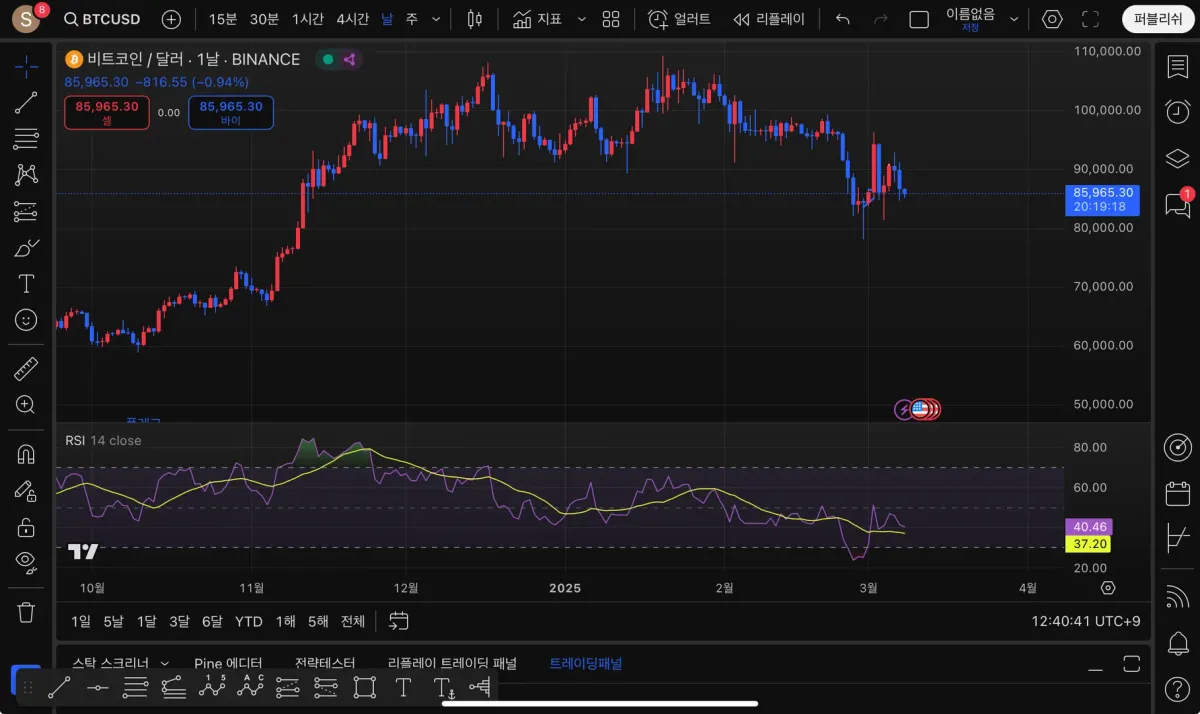Click the 퍼블리쉬 publish button
The image size is (1200, 714).
1158,19
